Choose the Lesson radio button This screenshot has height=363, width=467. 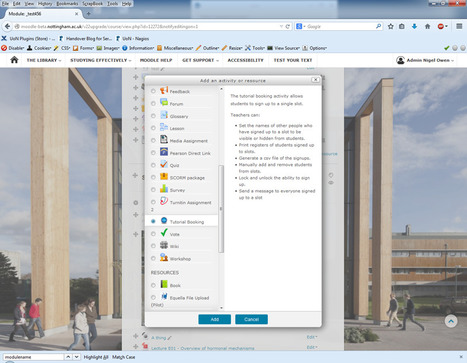pos(153,128)
